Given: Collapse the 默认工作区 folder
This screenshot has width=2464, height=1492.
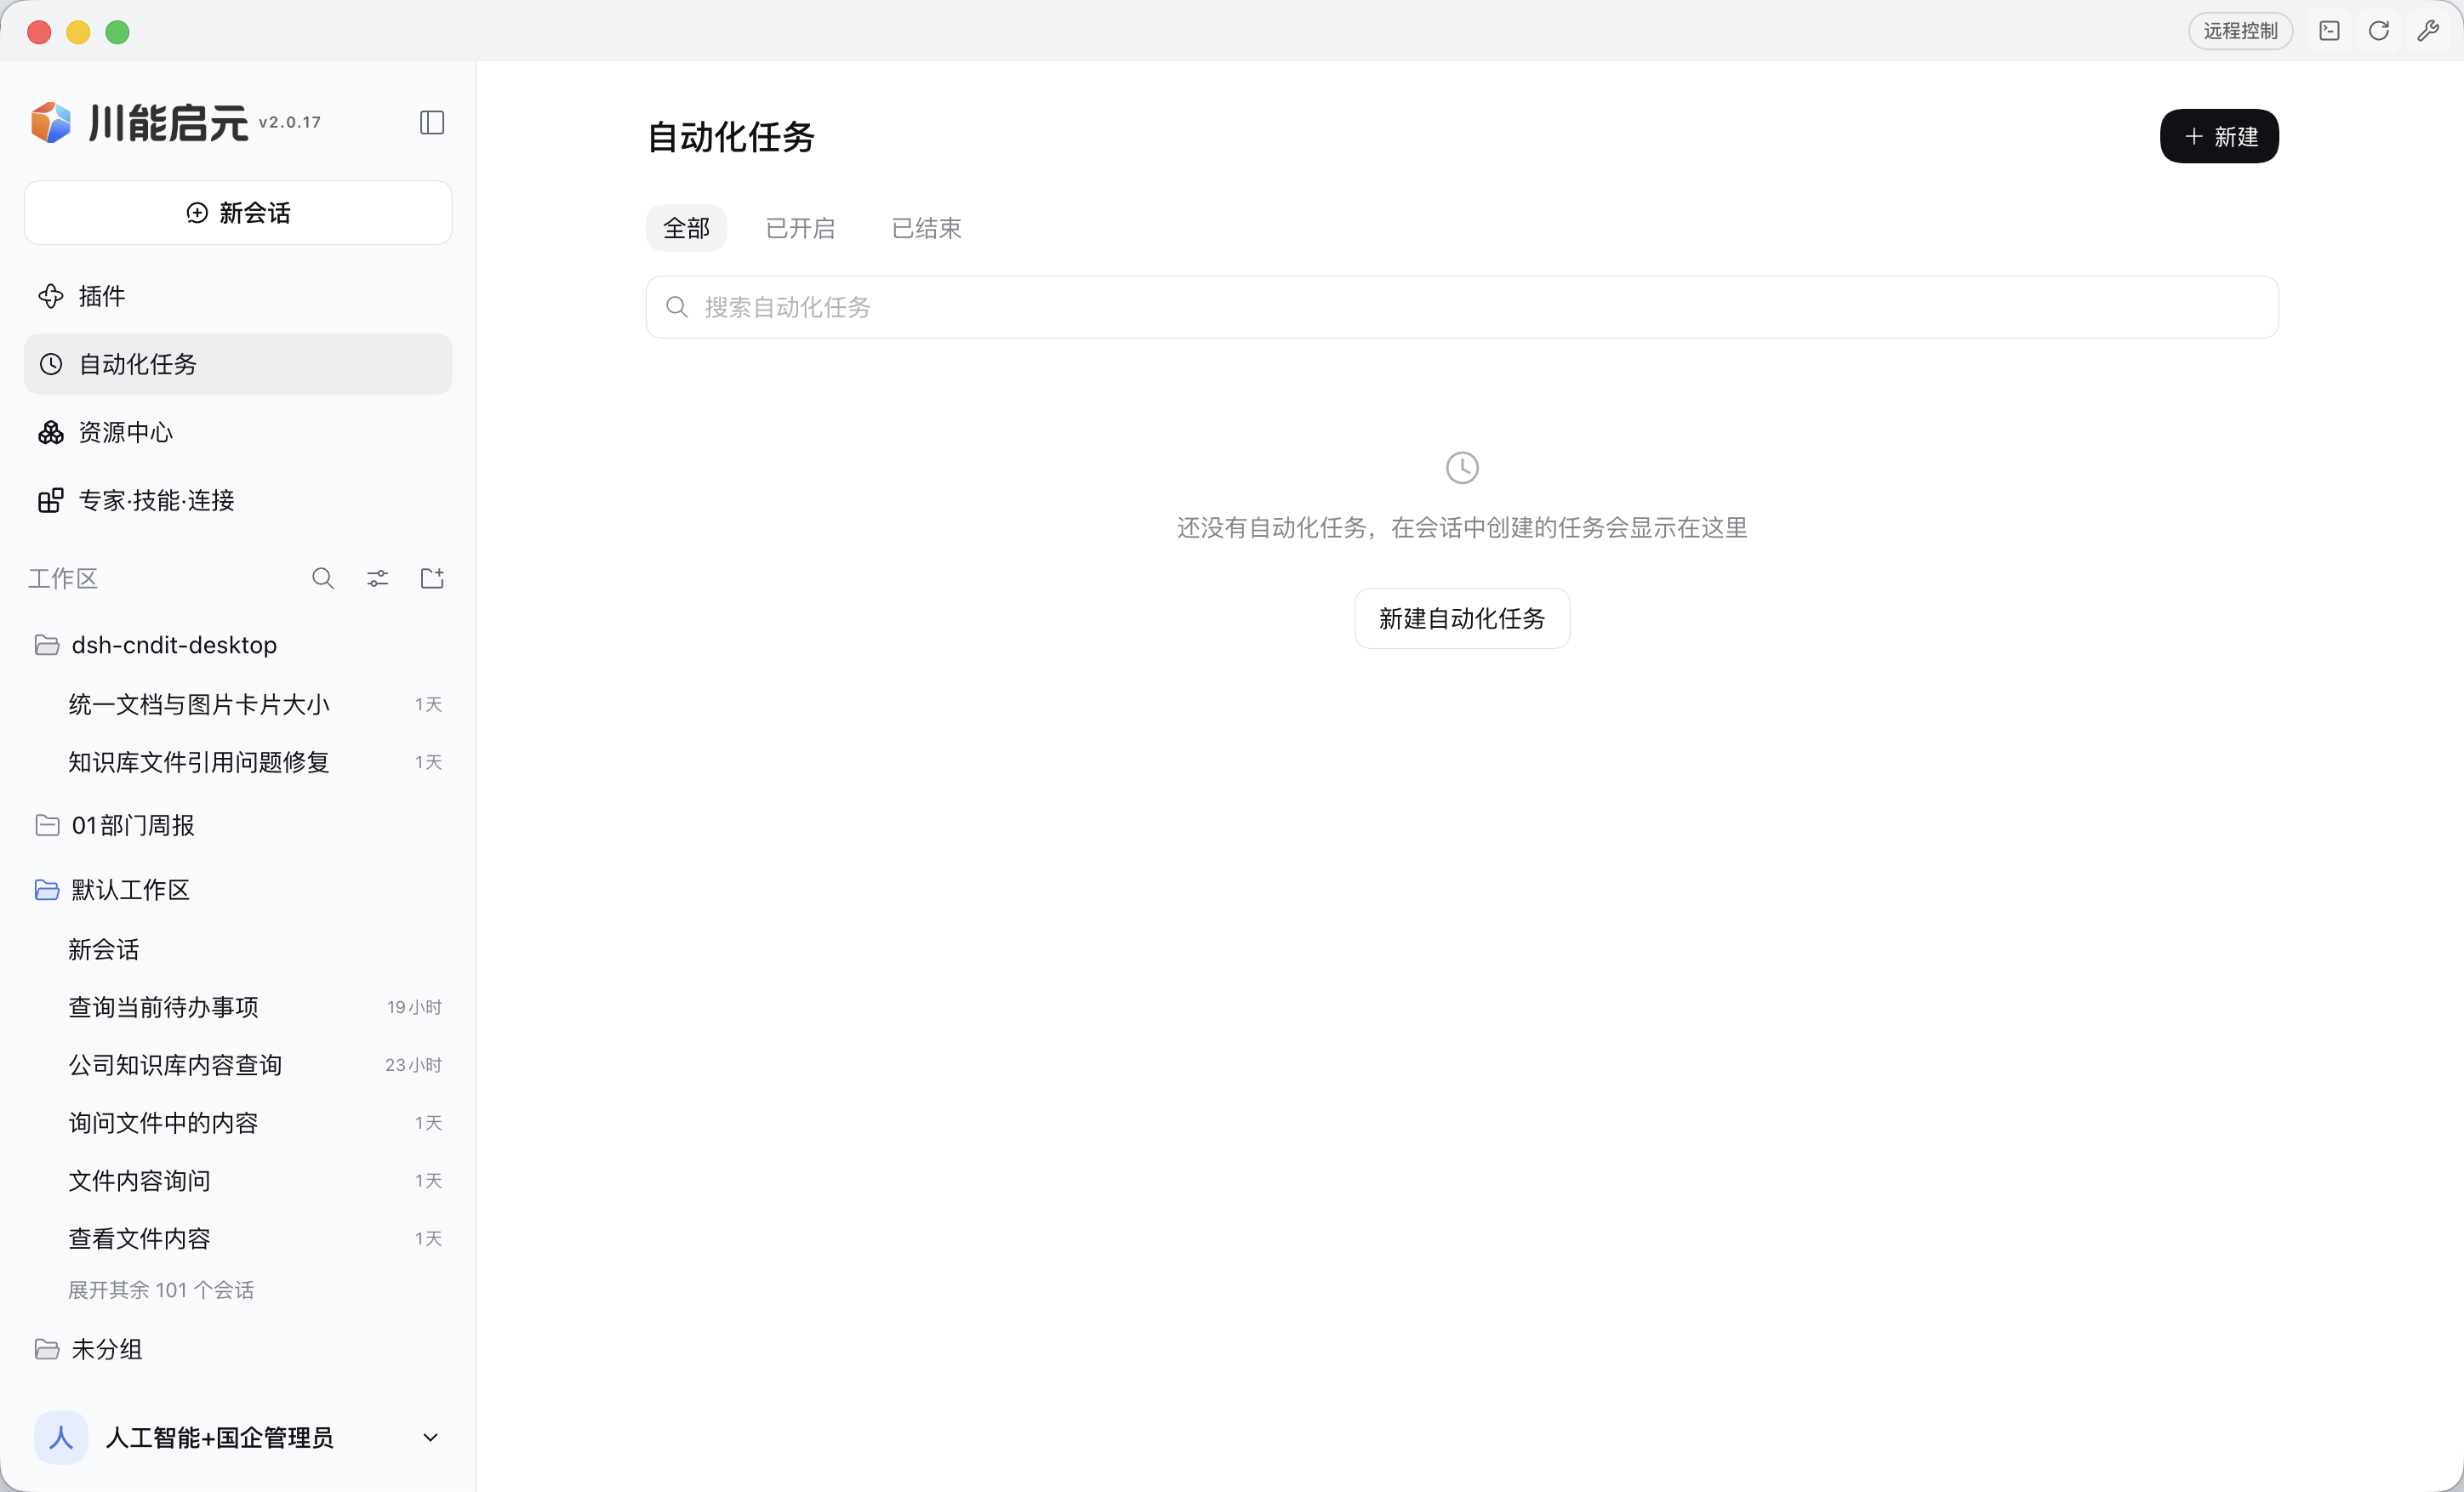Looking at the screenshot, I should pyautogui.click(x=47, y=889).
